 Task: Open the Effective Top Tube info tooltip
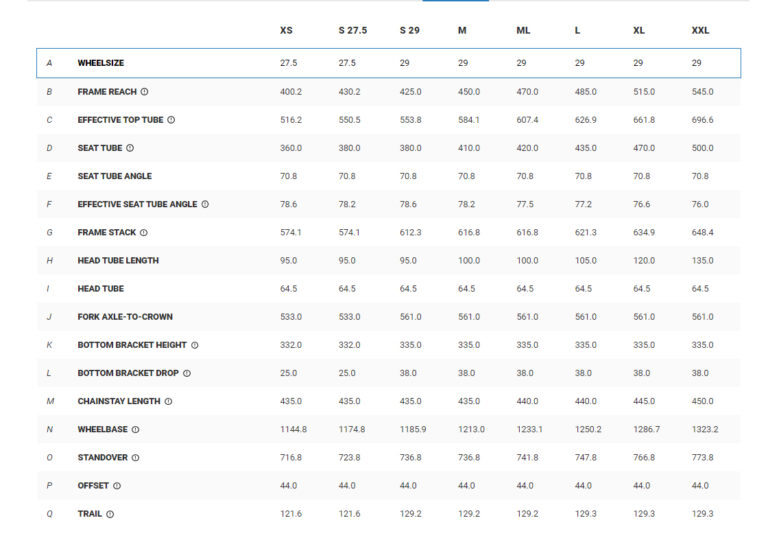point(171,120)
